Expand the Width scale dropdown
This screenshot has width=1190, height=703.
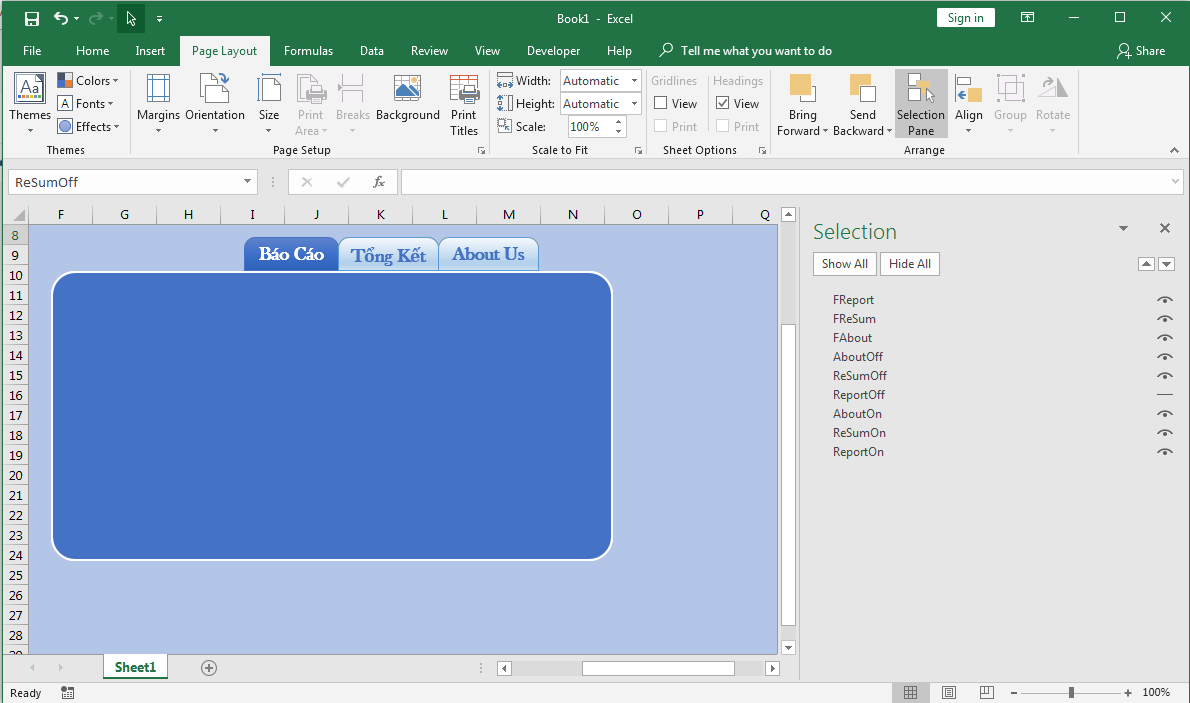[x=634, y=81]
